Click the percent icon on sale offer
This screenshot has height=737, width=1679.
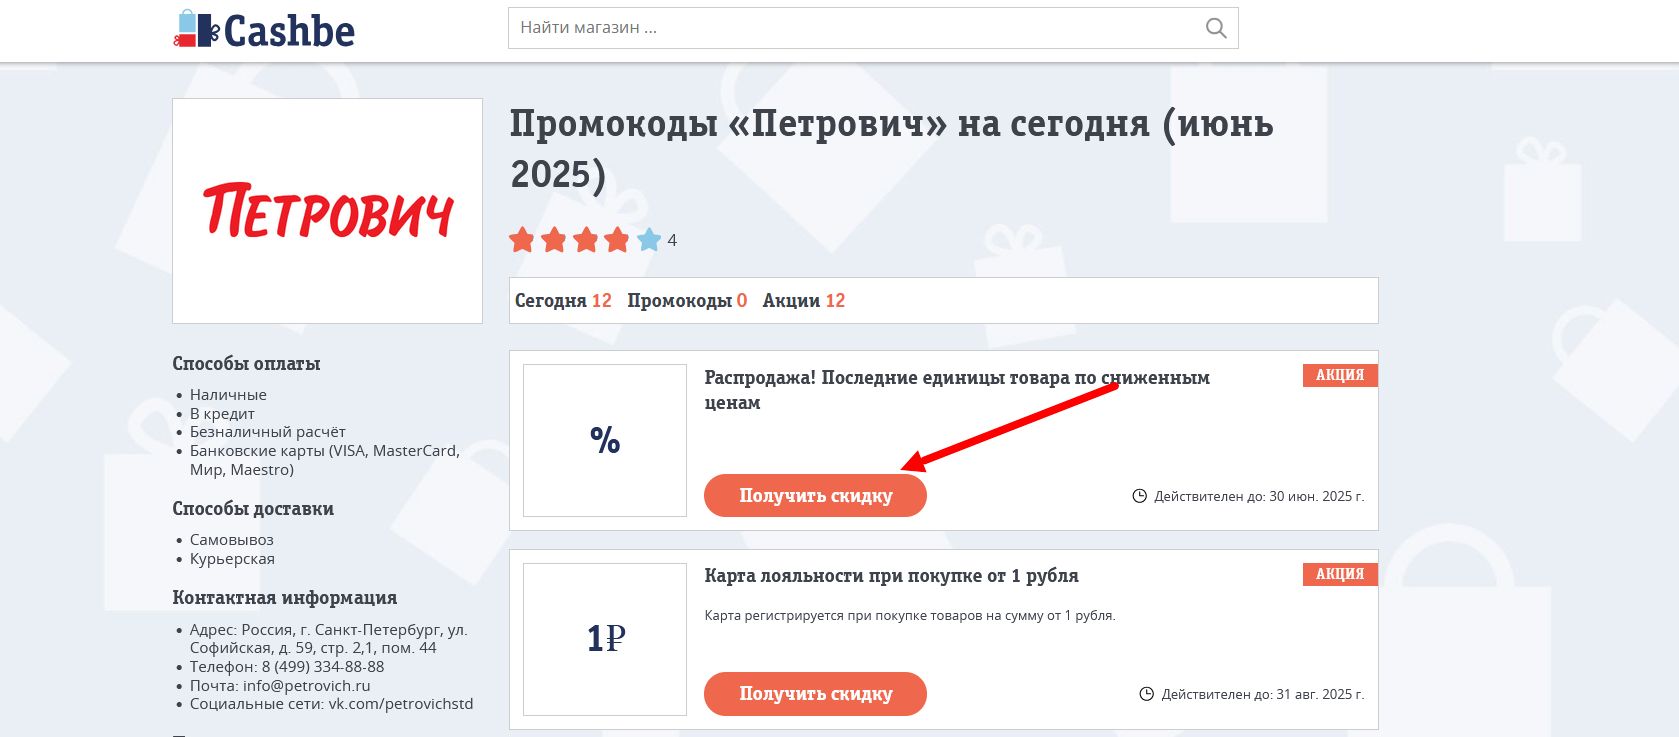[x=605, y=440]
